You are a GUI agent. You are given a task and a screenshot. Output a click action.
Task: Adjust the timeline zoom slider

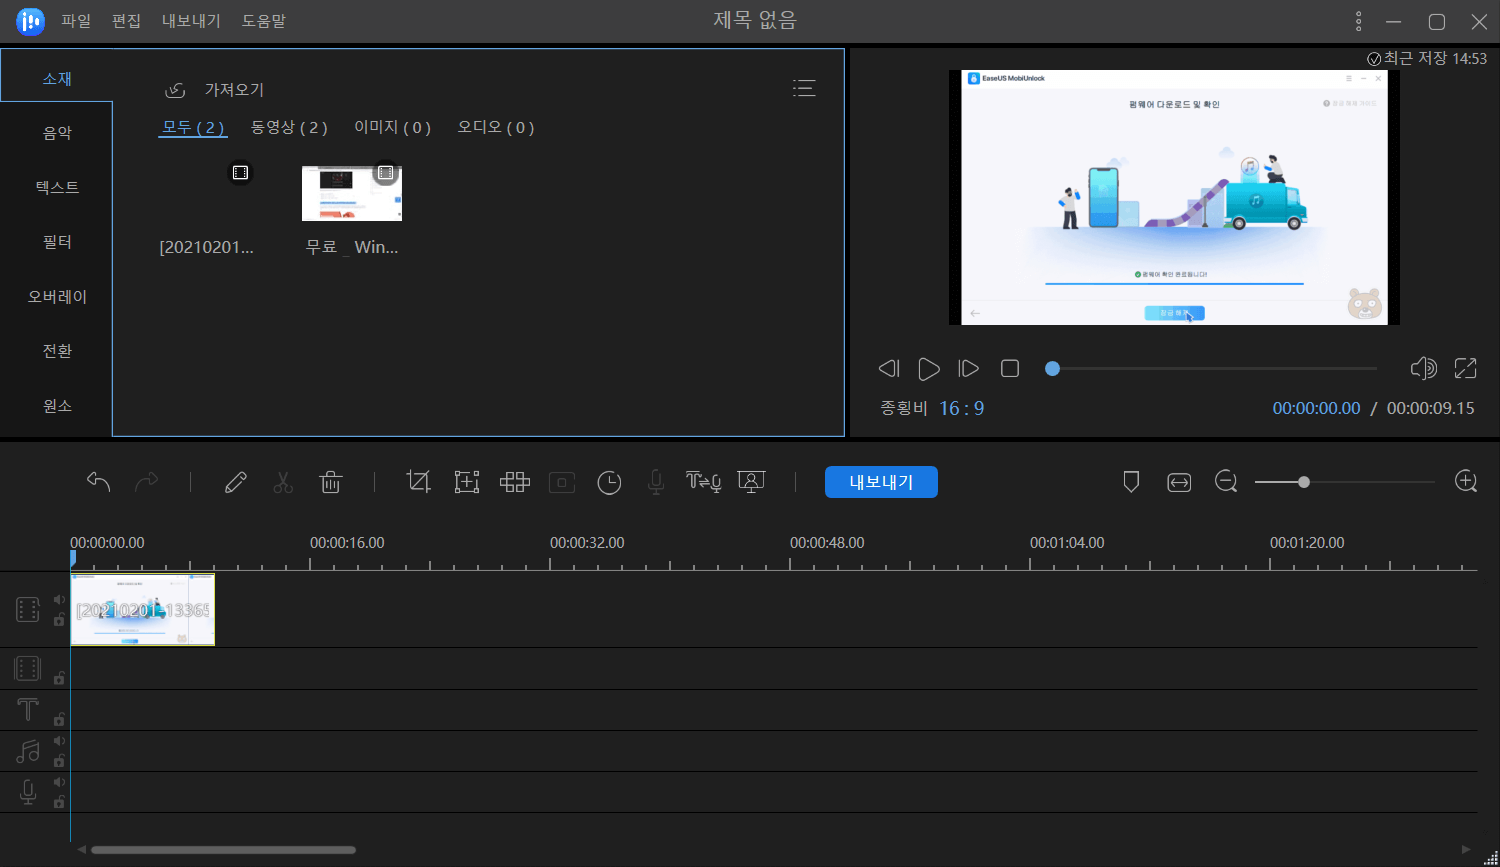click(1304, 481)
